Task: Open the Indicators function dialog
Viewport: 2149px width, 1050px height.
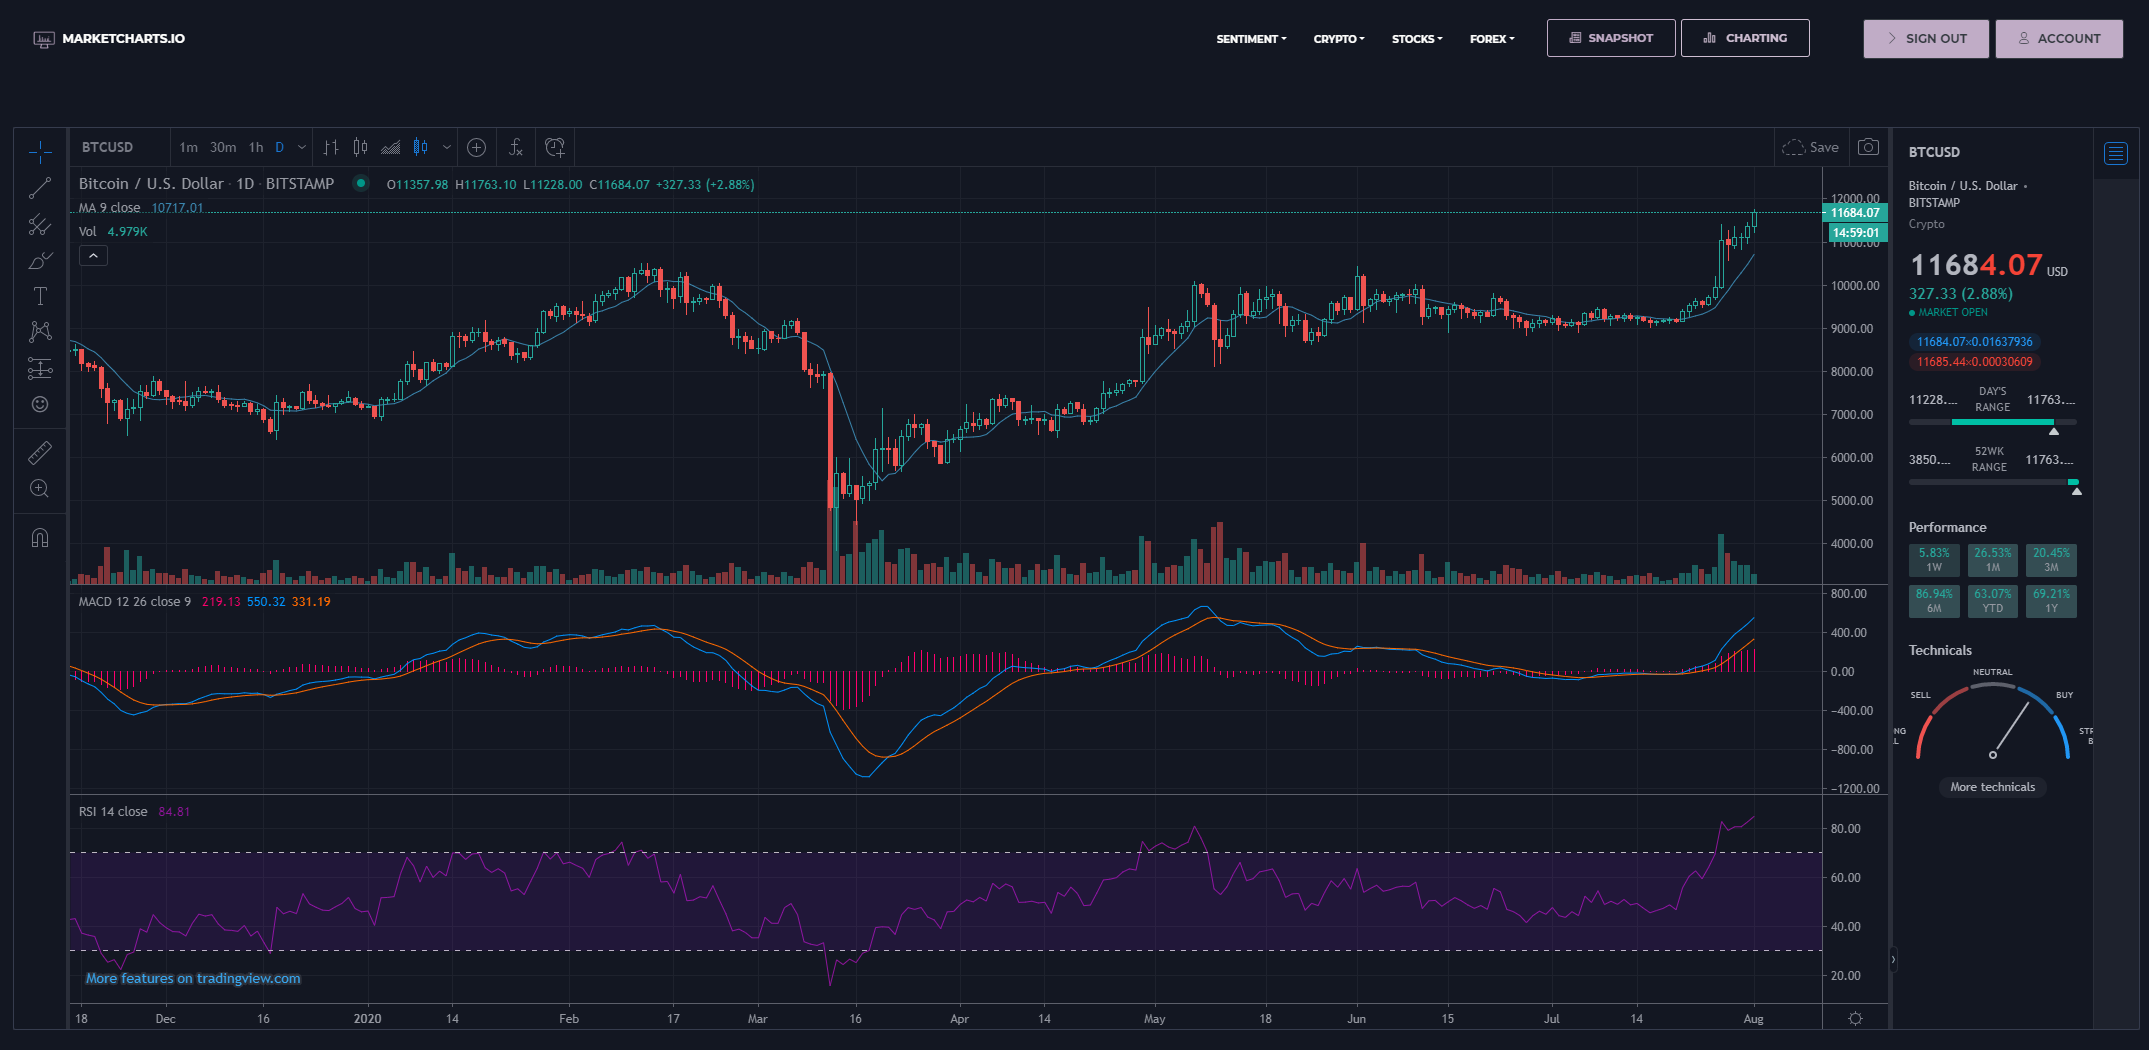Action: [515, 147]
